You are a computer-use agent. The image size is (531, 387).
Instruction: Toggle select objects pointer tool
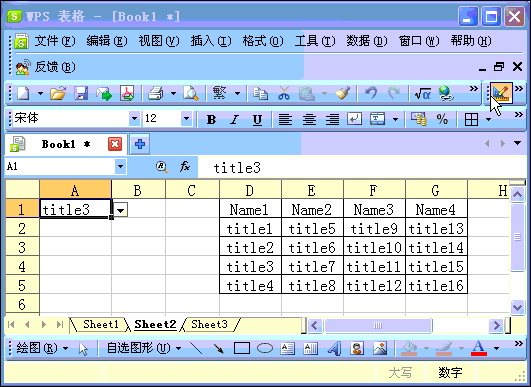(83, 348)
